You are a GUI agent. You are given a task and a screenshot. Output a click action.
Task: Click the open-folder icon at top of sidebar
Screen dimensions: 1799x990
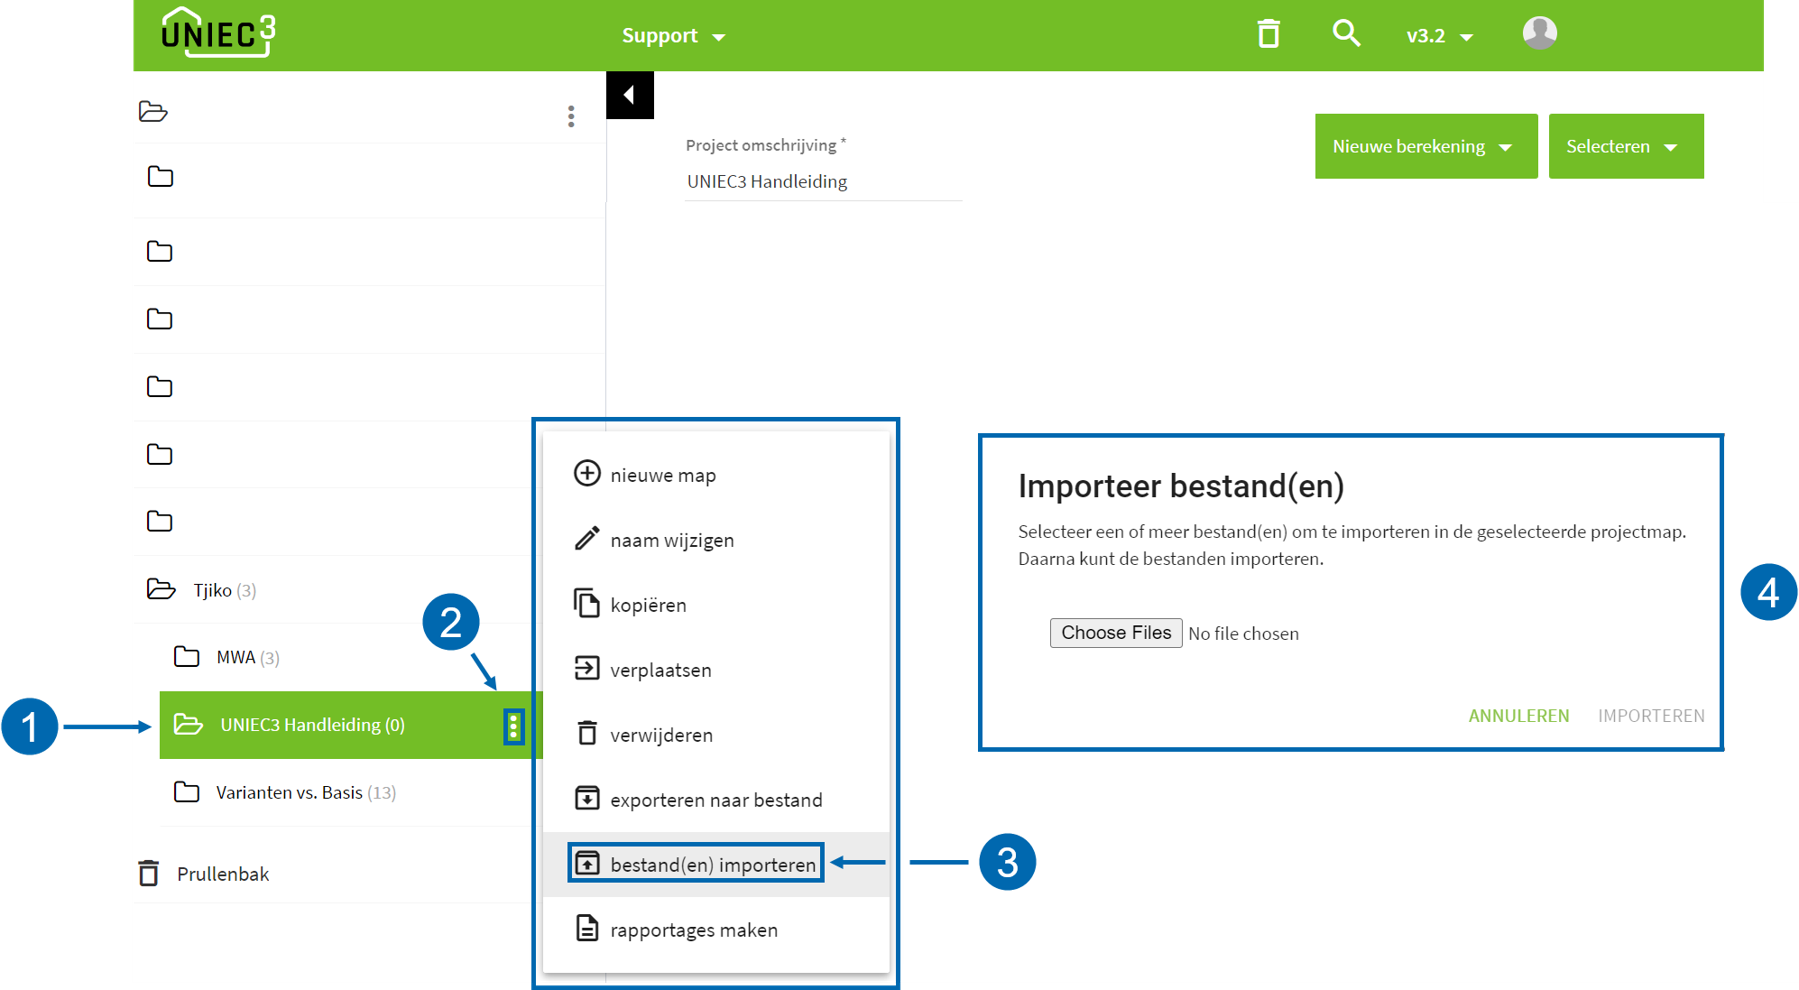pos(153,111)
